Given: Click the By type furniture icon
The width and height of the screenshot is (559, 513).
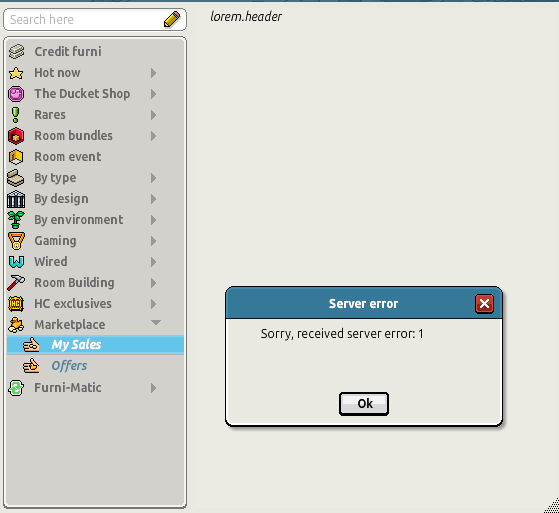Looking at the screenshot, I should [16, 178].
